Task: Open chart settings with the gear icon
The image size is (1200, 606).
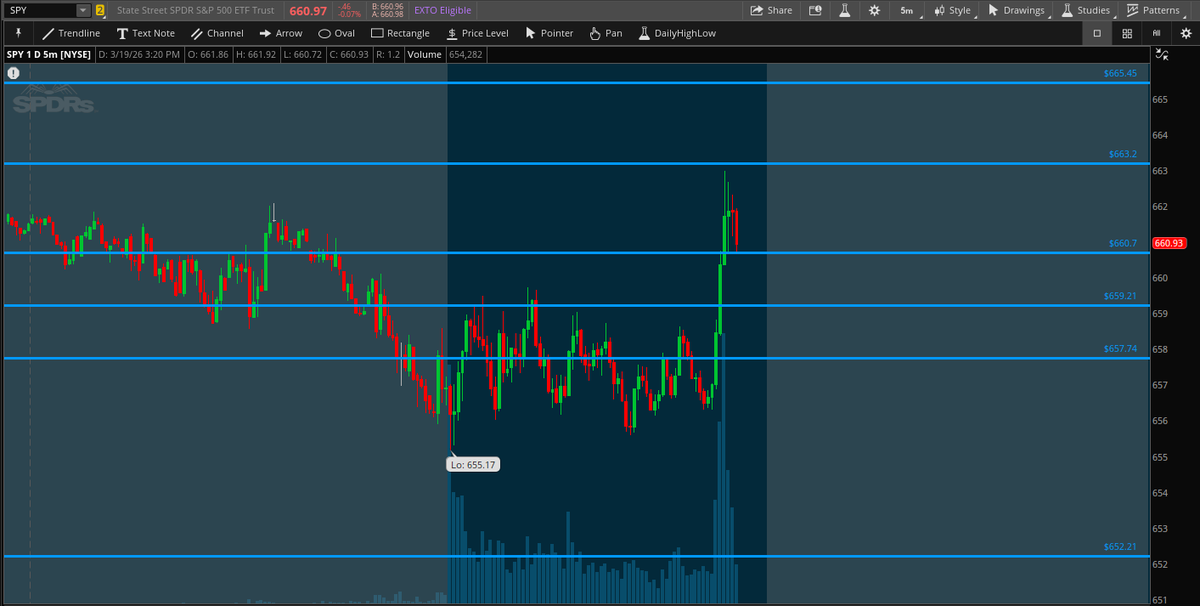Action: click(873, 10)
